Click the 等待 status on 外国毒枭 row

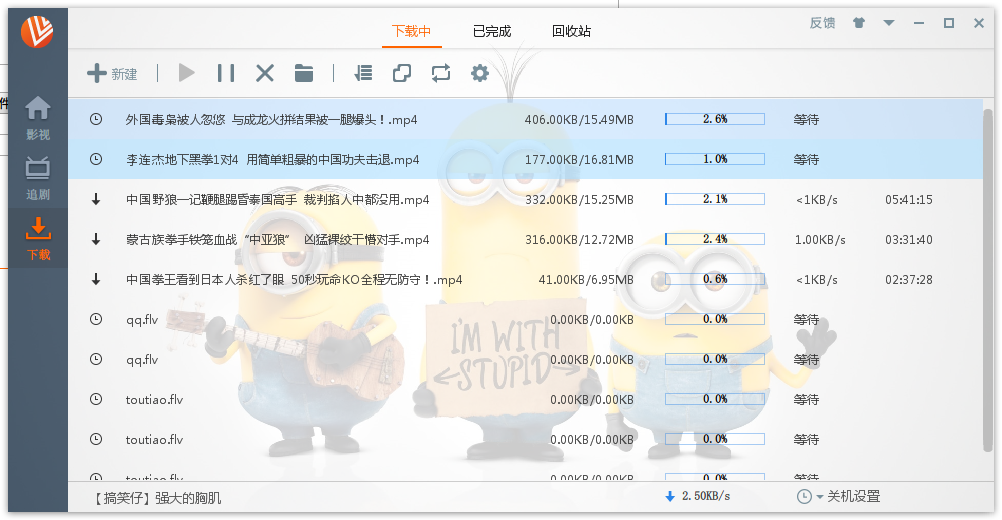[806, 119]
